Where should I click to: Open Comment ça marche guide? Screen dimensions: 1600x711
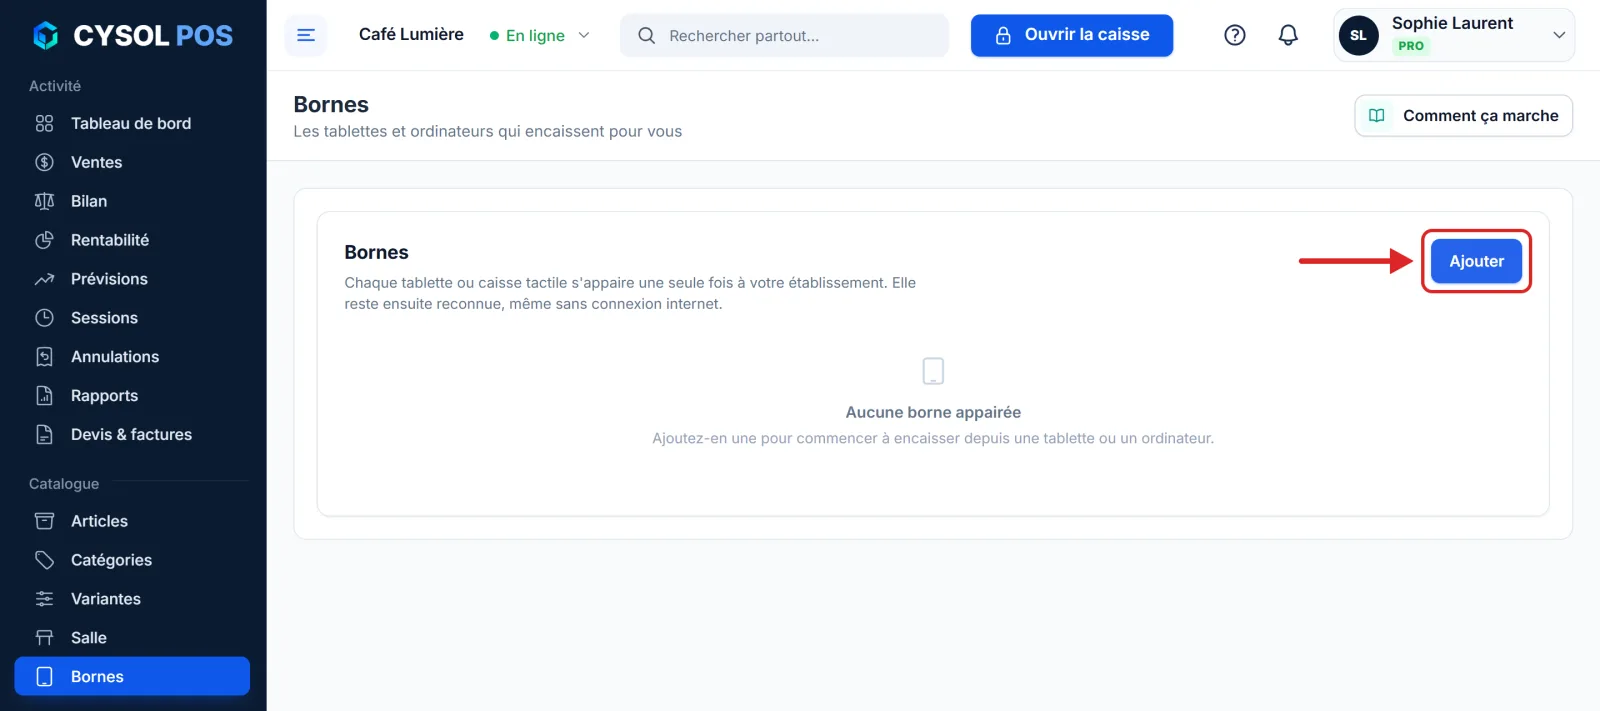(1463, 115)
